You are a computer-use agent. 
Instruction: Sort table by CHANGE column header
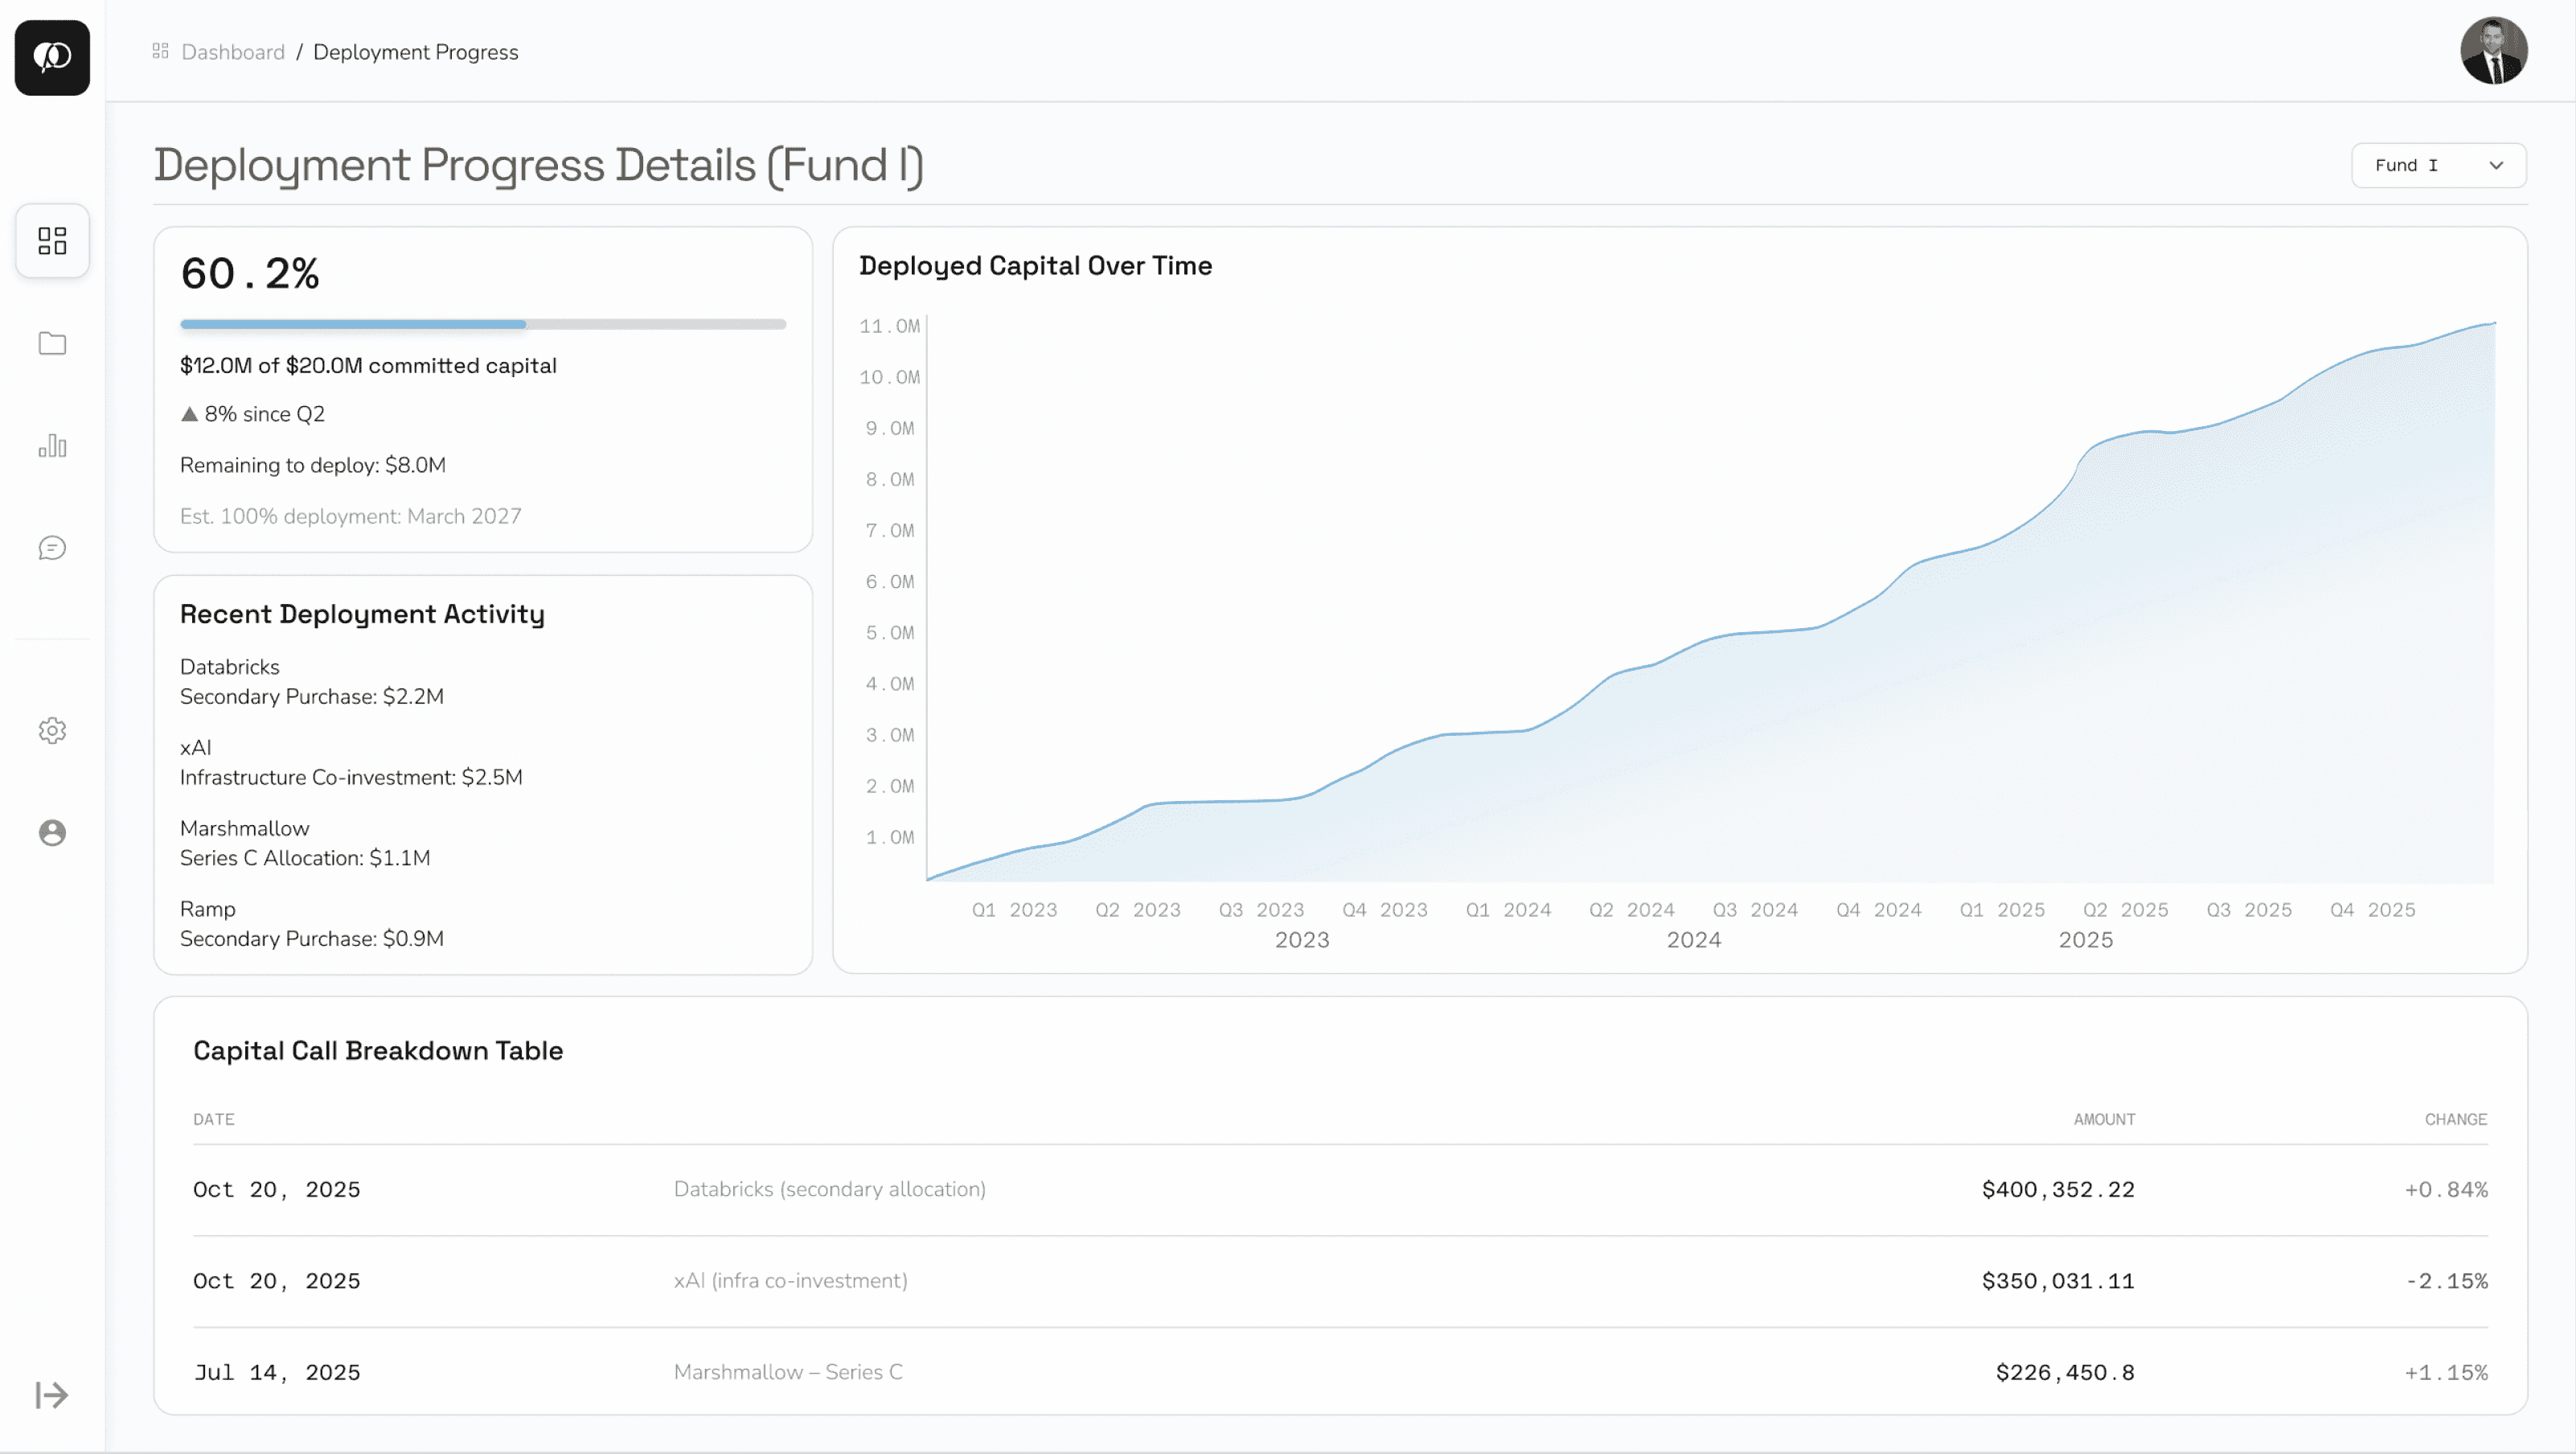[2456, 1119]
